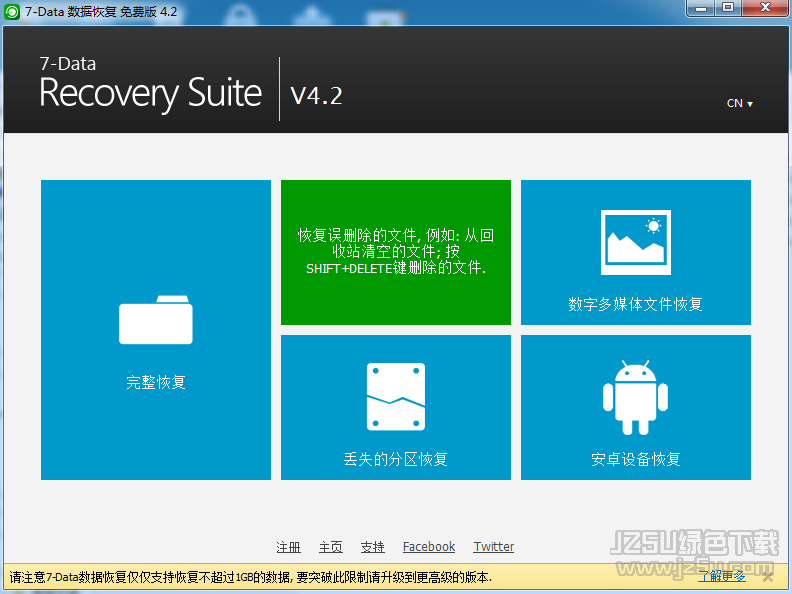The height and width of the screenshot is (594, 792).
Task: Click the V4.2 version text
Action: tap(316, 95)
